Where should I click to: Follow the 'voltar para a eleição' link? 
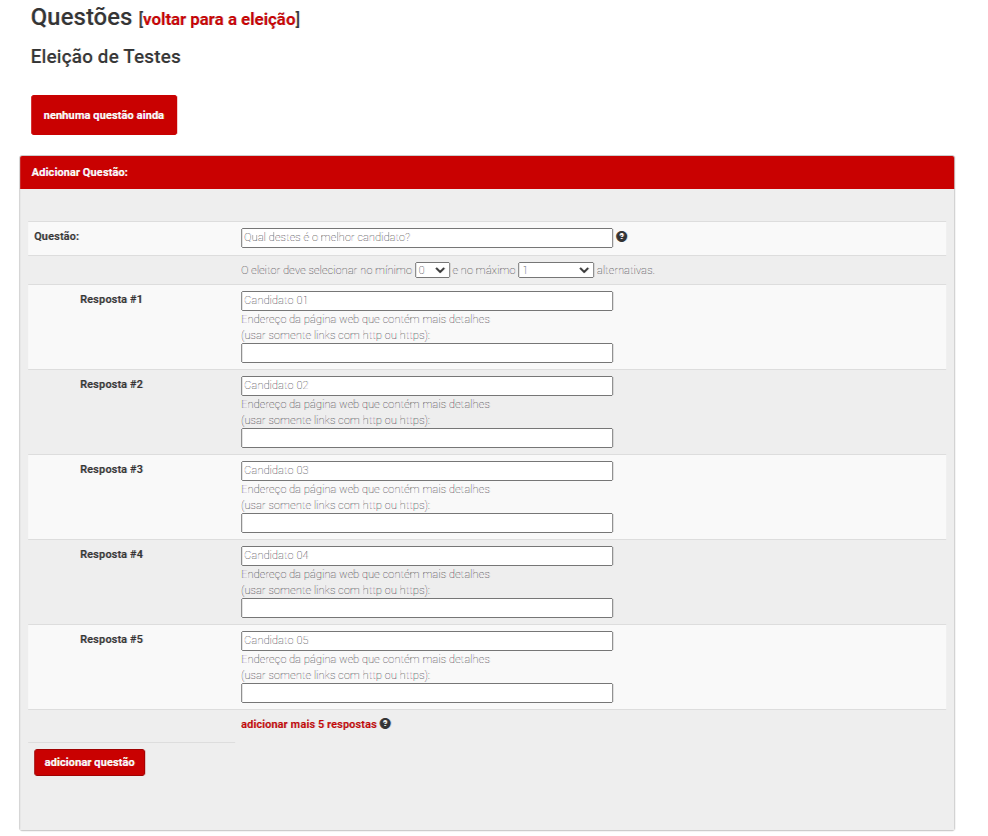click(x=219, y=19)
